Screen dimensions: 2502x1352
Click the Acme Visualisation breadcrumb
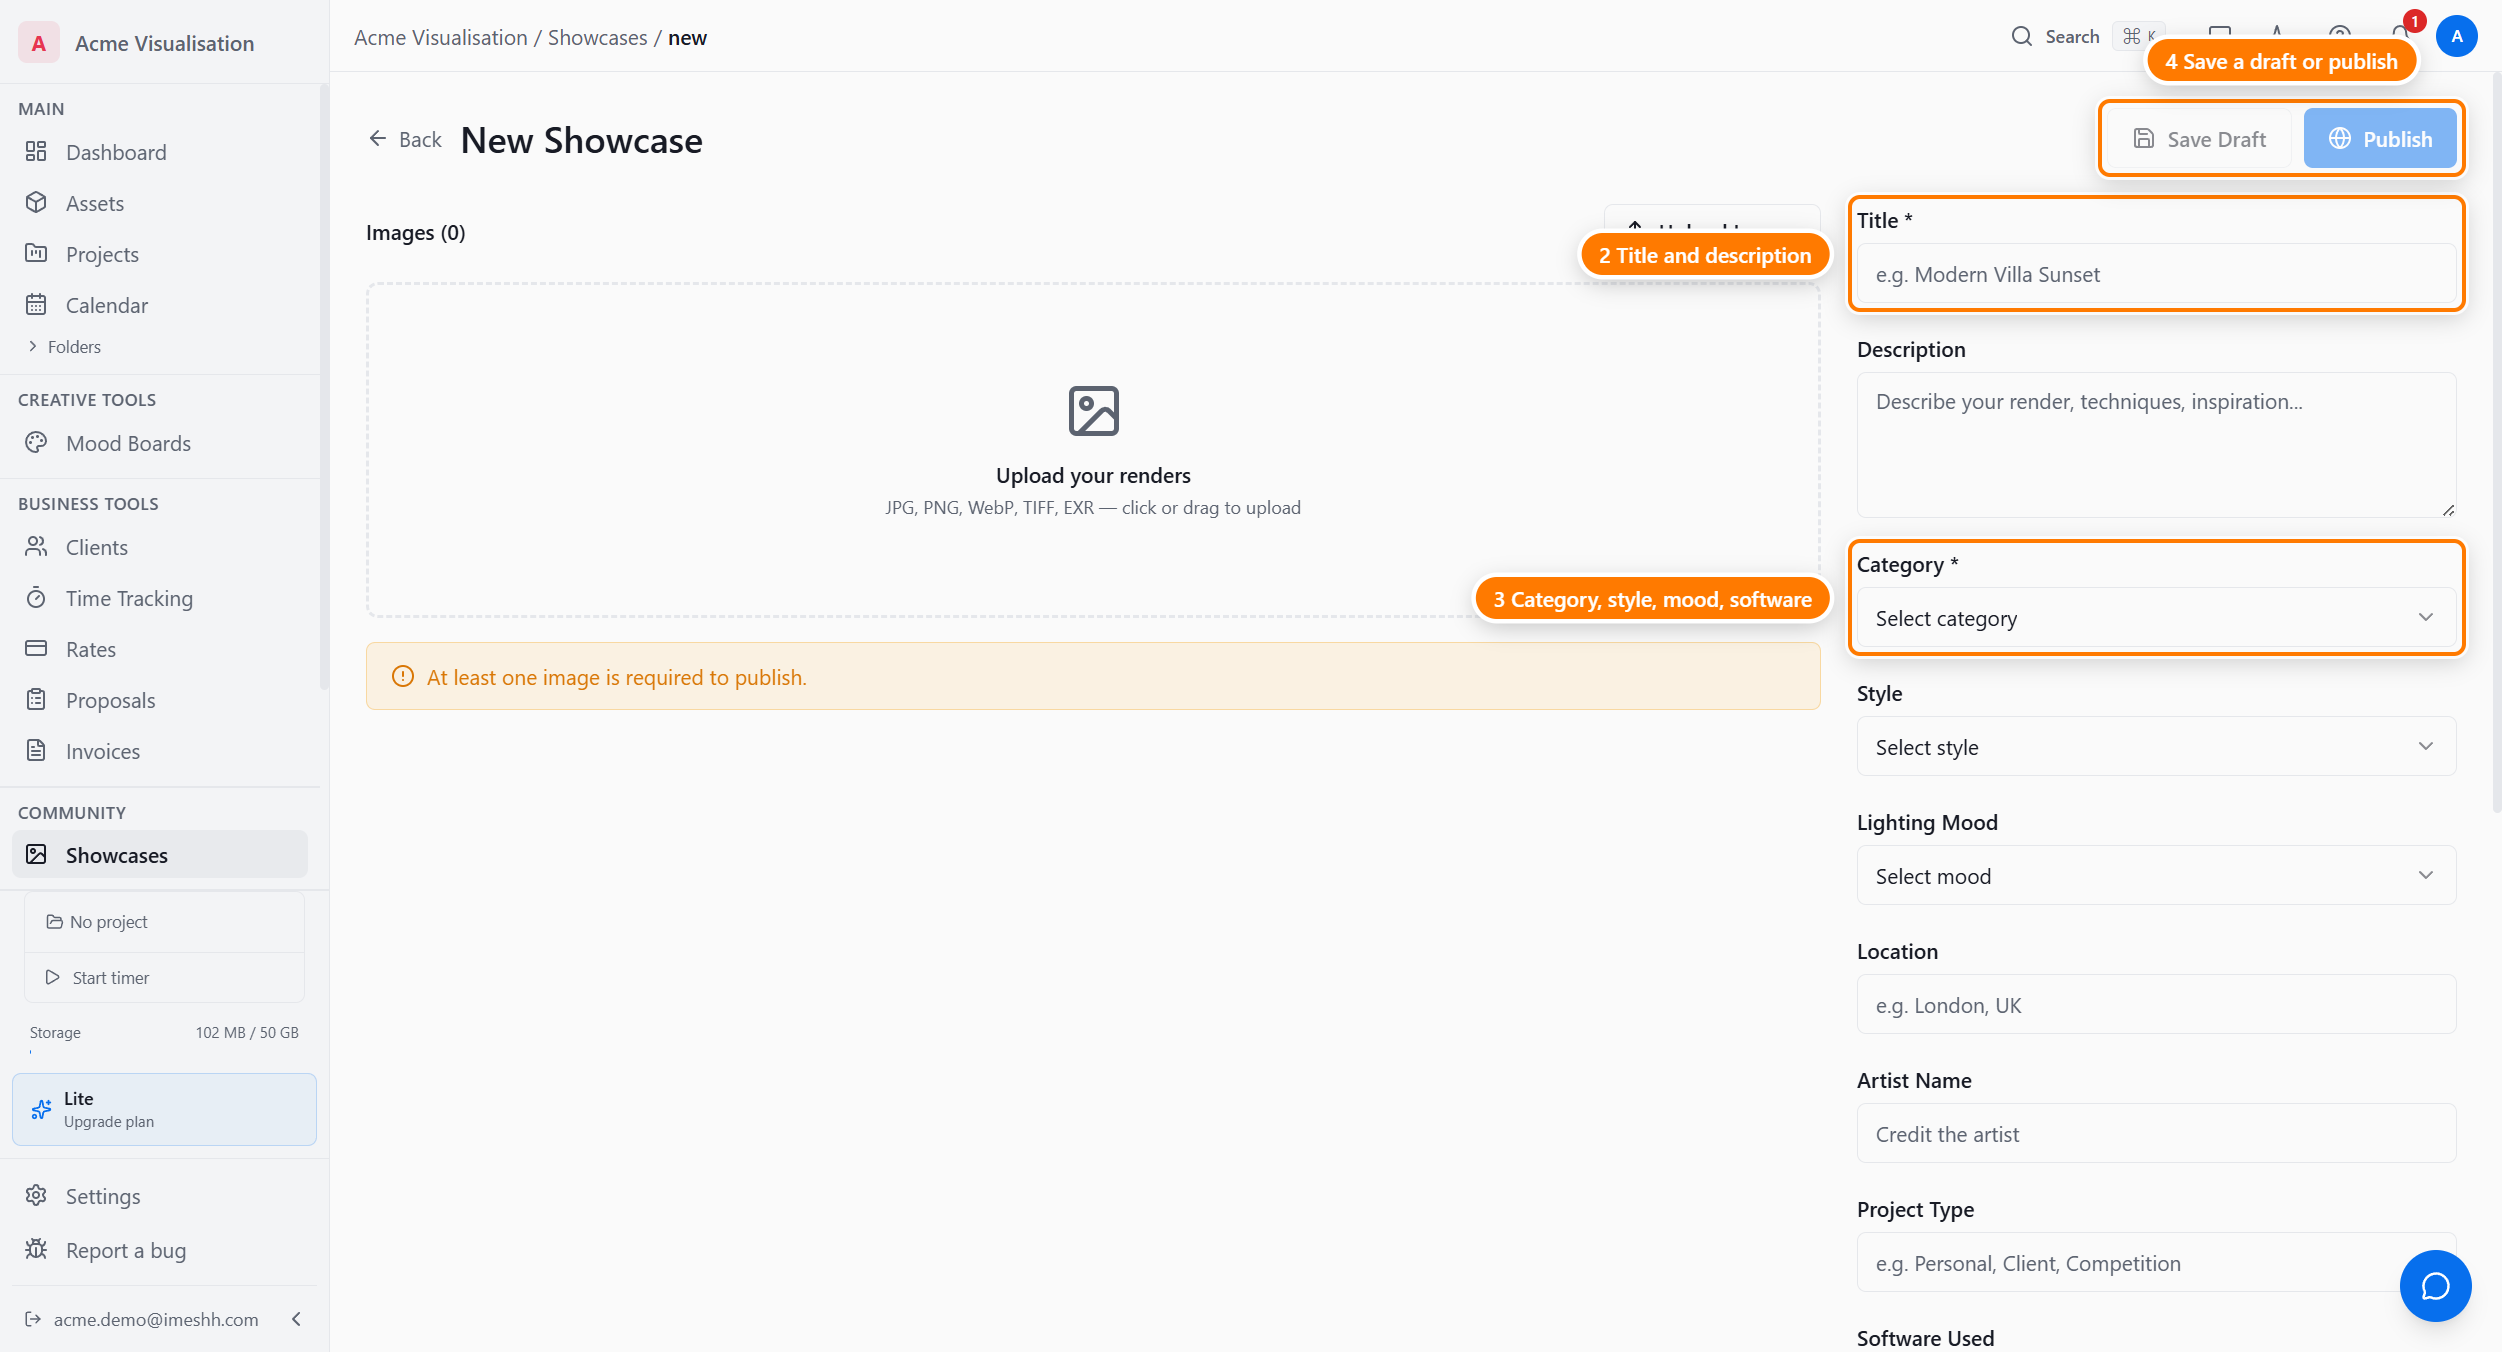(440, 37)
